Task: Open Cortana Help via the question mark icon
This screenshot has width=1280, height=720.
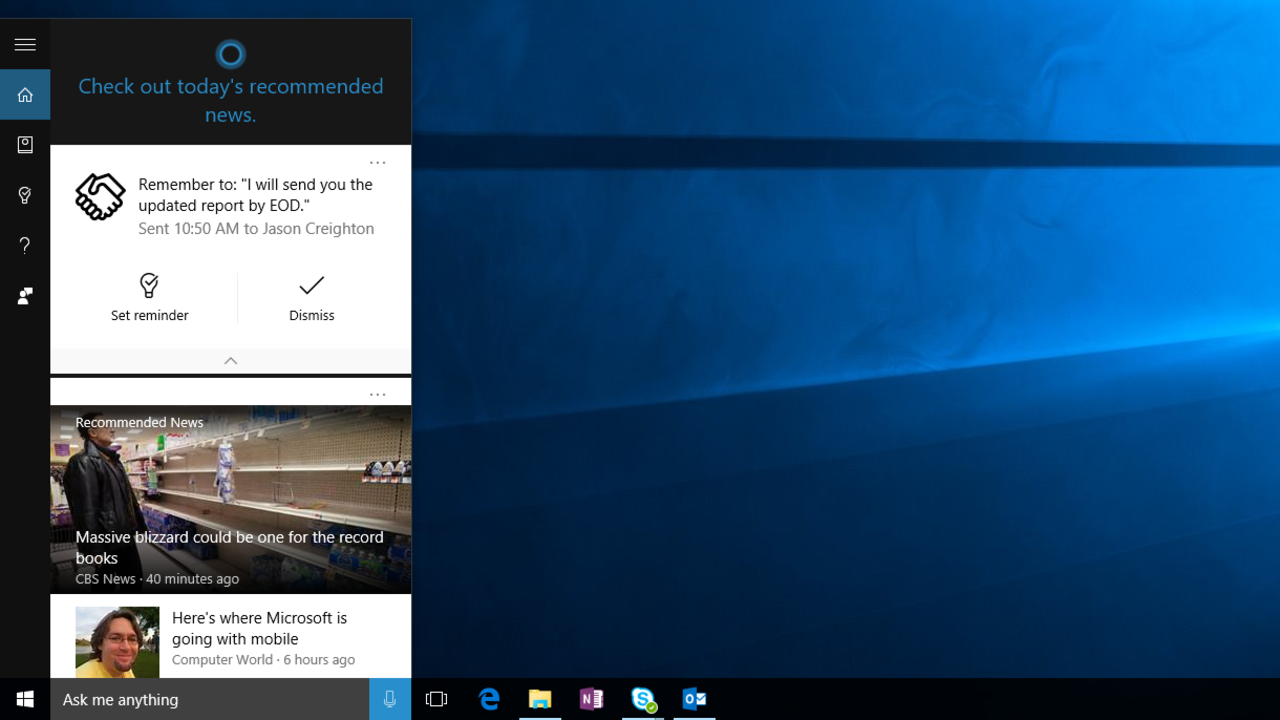Action: [x=25, y=245]
